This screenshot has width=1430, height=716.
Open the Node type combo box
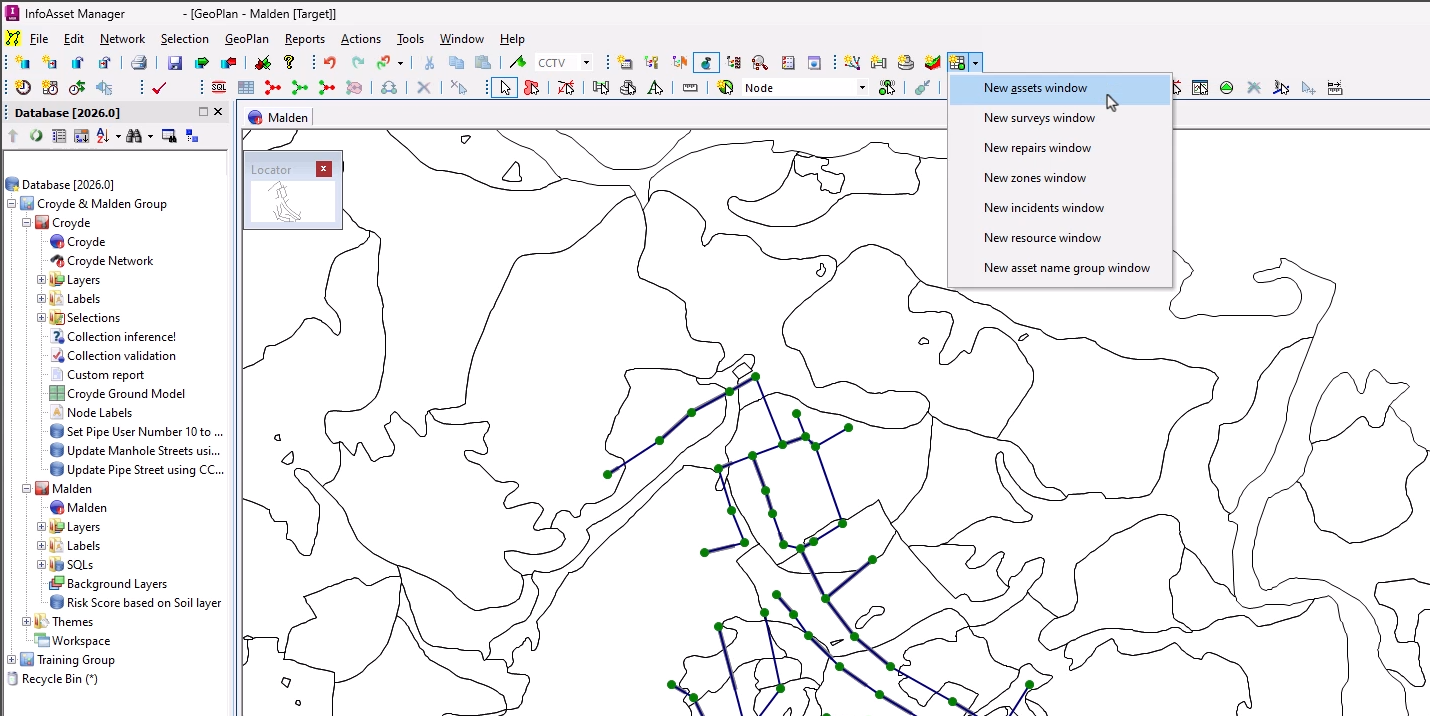(862, 87)
